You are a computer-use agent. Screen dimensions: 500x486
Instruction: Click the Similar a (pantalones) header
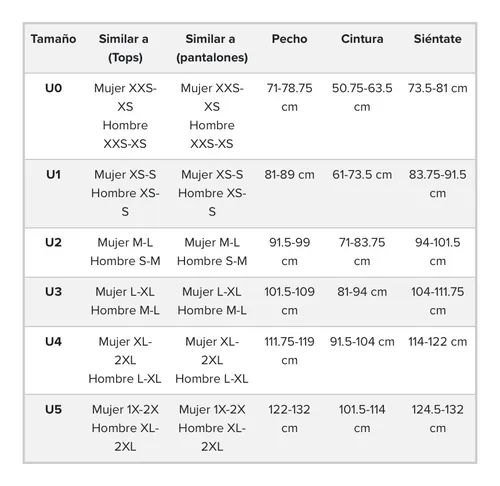point(212,48)
